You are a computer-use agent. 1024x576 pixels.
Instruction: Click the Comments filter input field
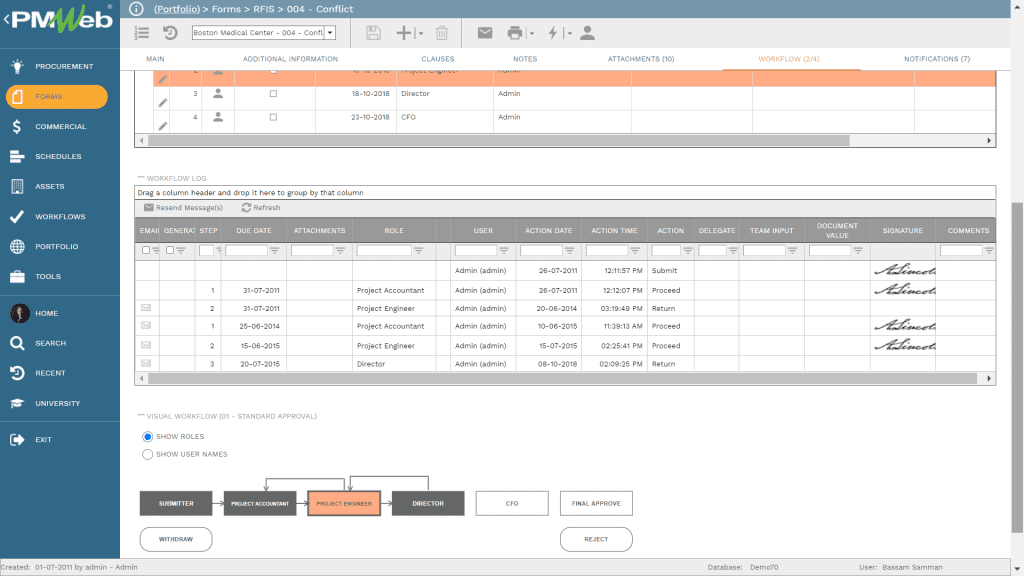pyautogui.click(x=961, y=250)
